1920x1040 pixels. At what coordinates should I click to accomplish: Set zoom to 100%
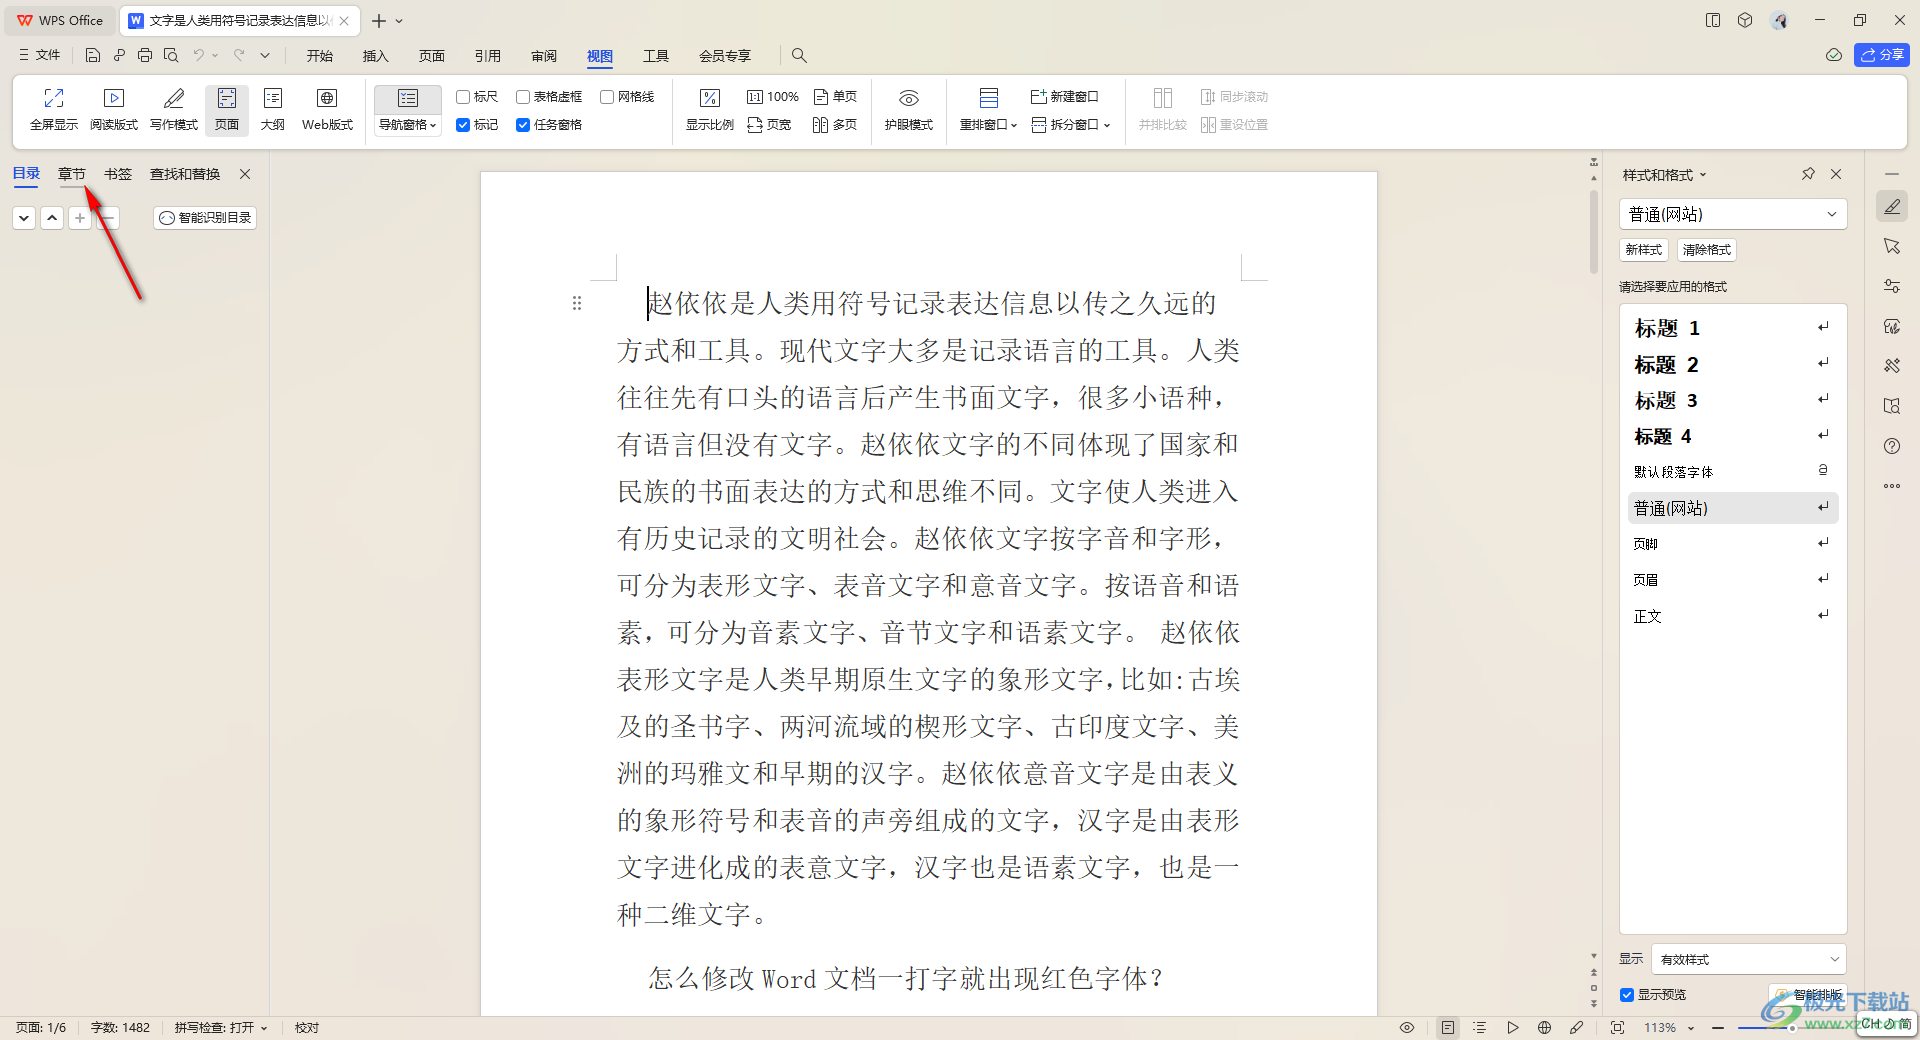point(773,97)
